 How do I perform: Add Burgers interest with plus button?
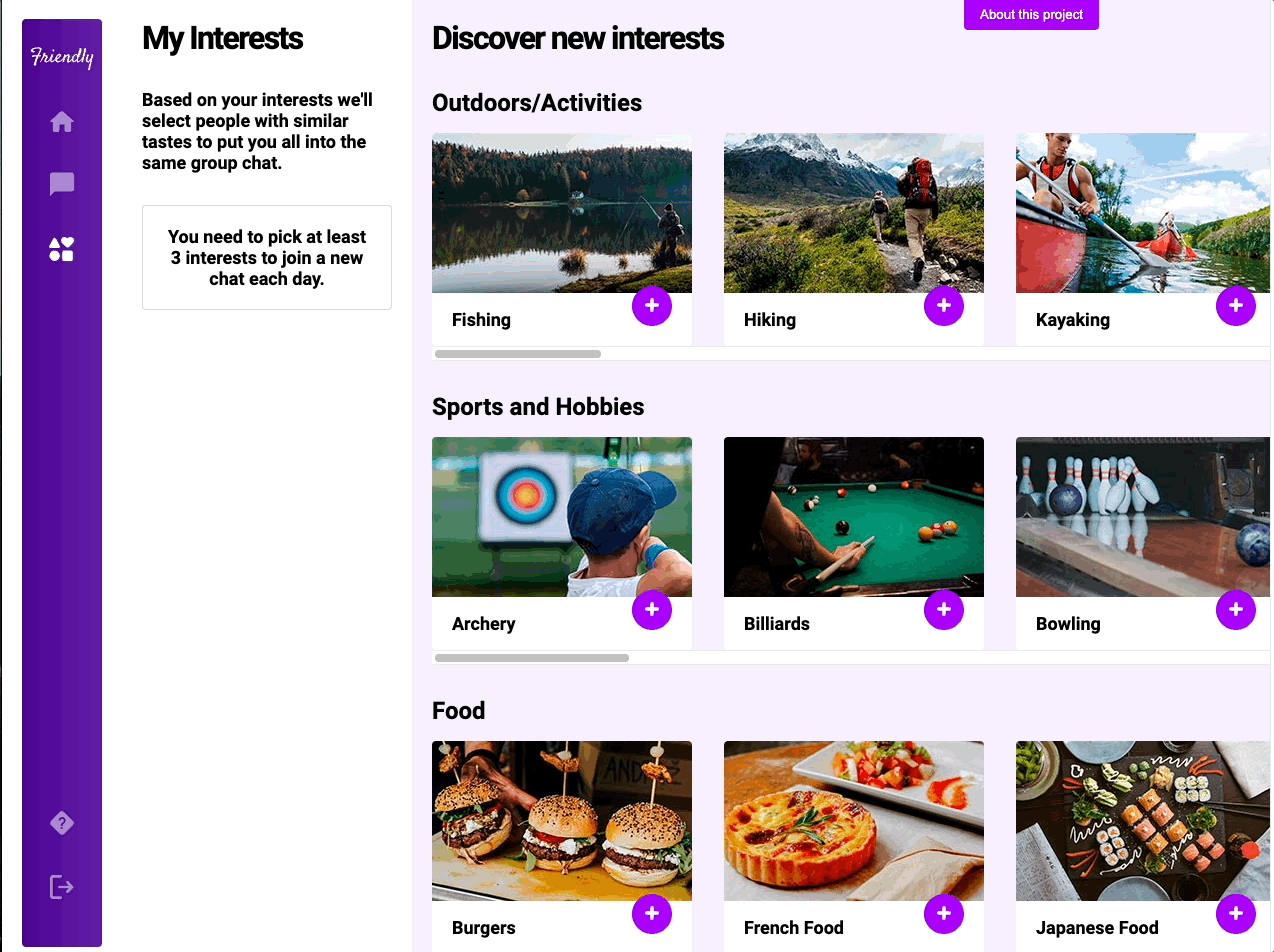tap(652, 914)
